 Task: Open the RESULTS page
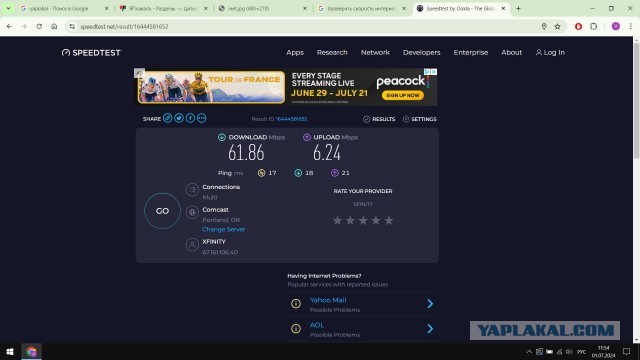coord(379,119)
